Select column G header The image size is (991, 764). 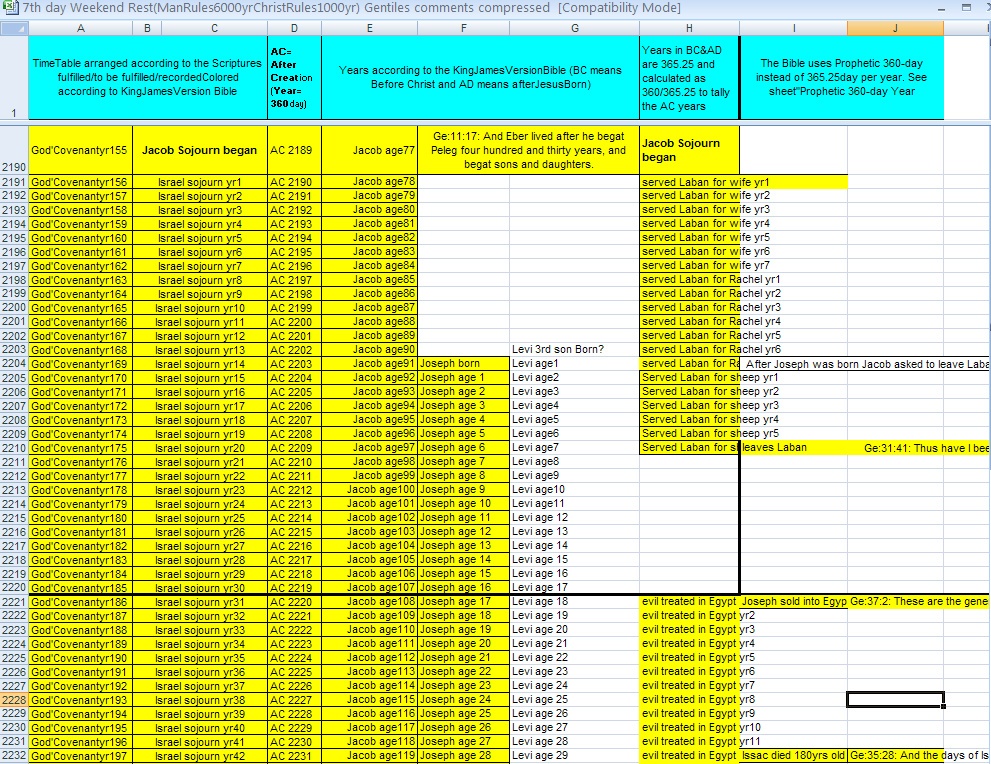pos(575,28)
